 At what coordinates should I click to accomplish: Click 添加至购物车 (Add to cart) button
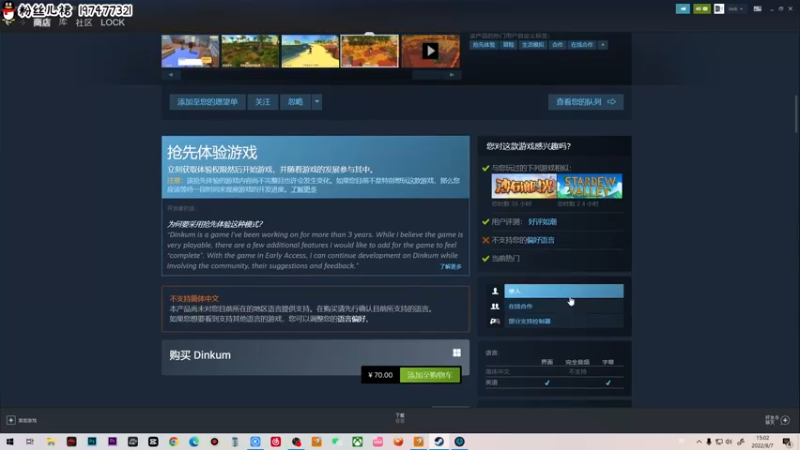[x=430, y=375]
